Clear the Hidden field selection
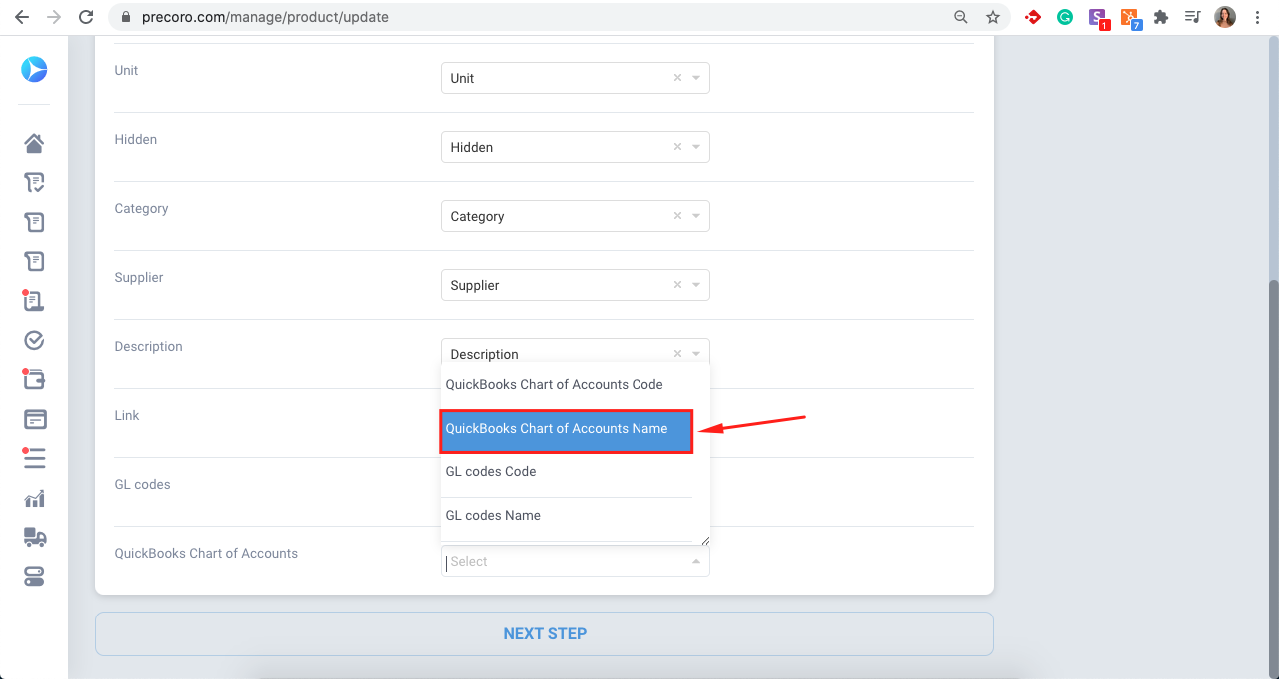This screenshot has height=679, width=1279. coord(677,147)
